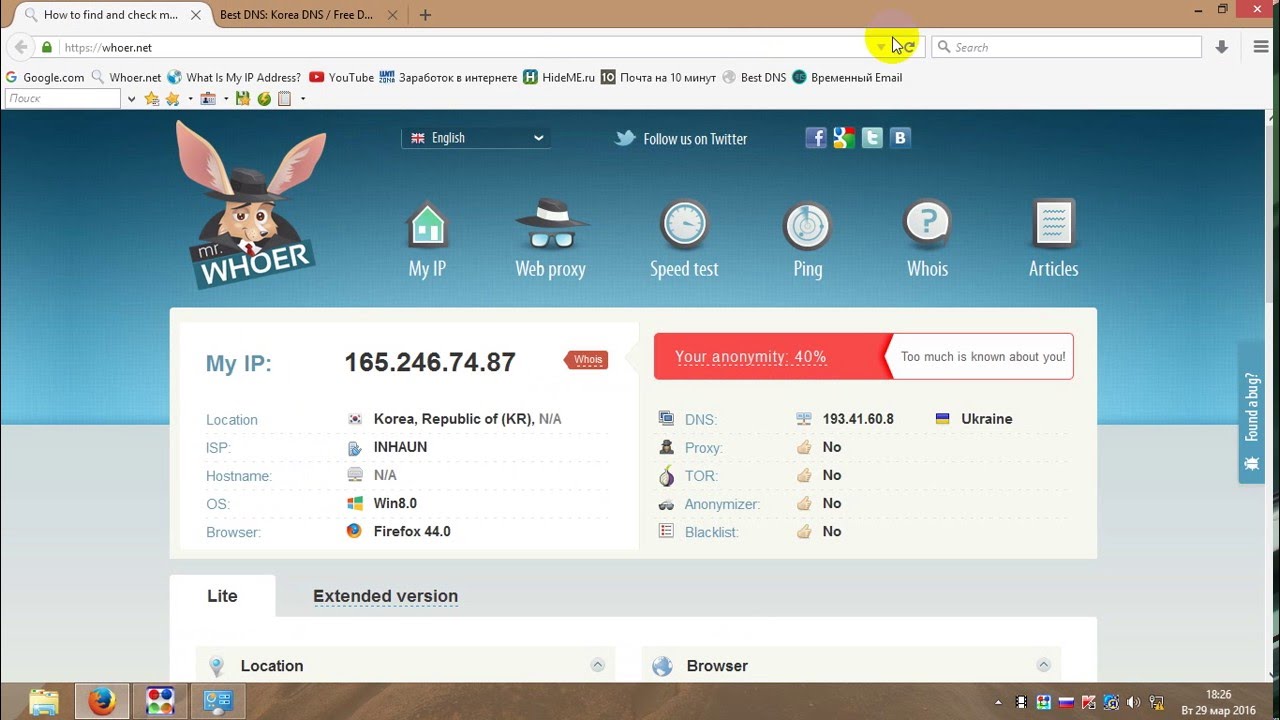Click the Twitter bird icon

[625, 138]
